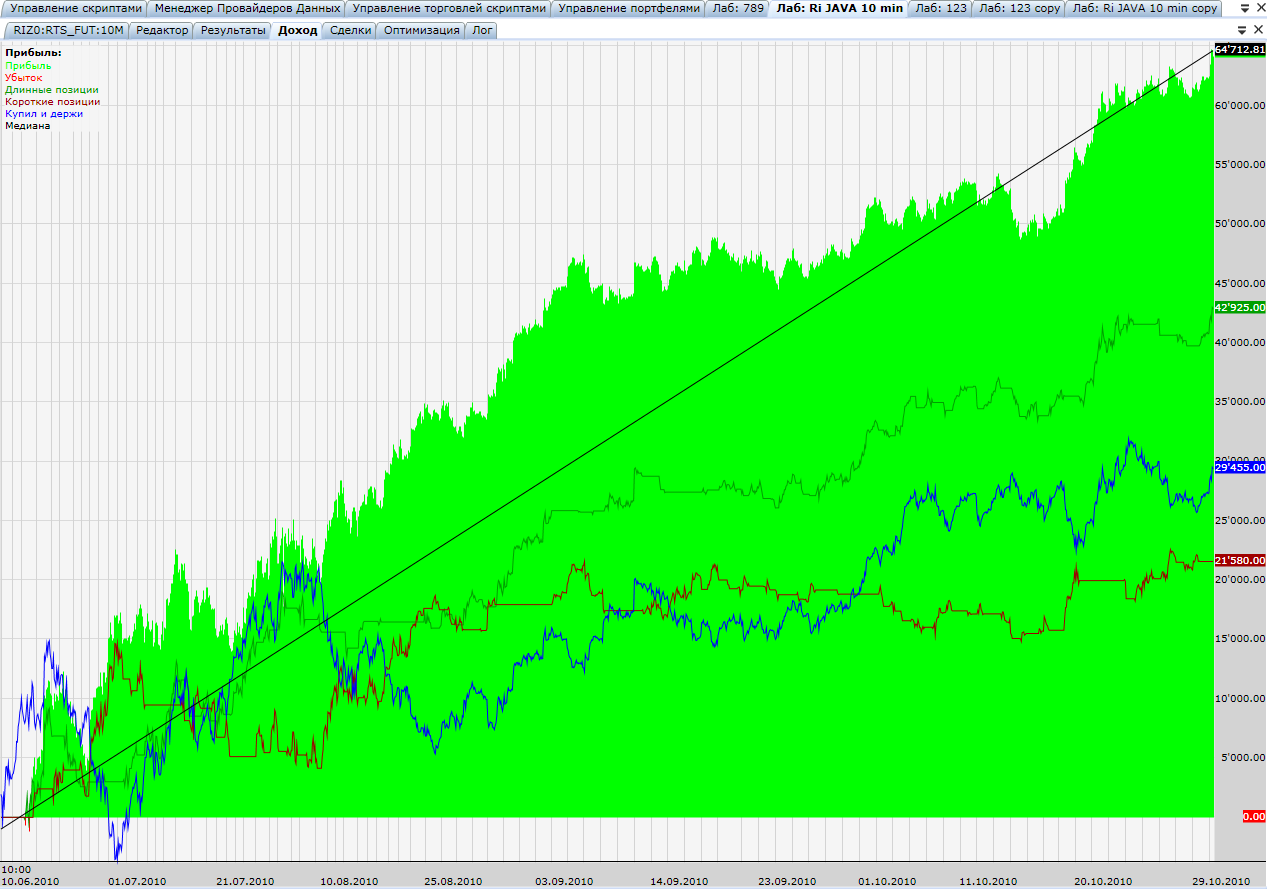This screenshot has height=889, width=1267.
Task: Switch to Управление портфелями tab
Action: tap(629, 8)
